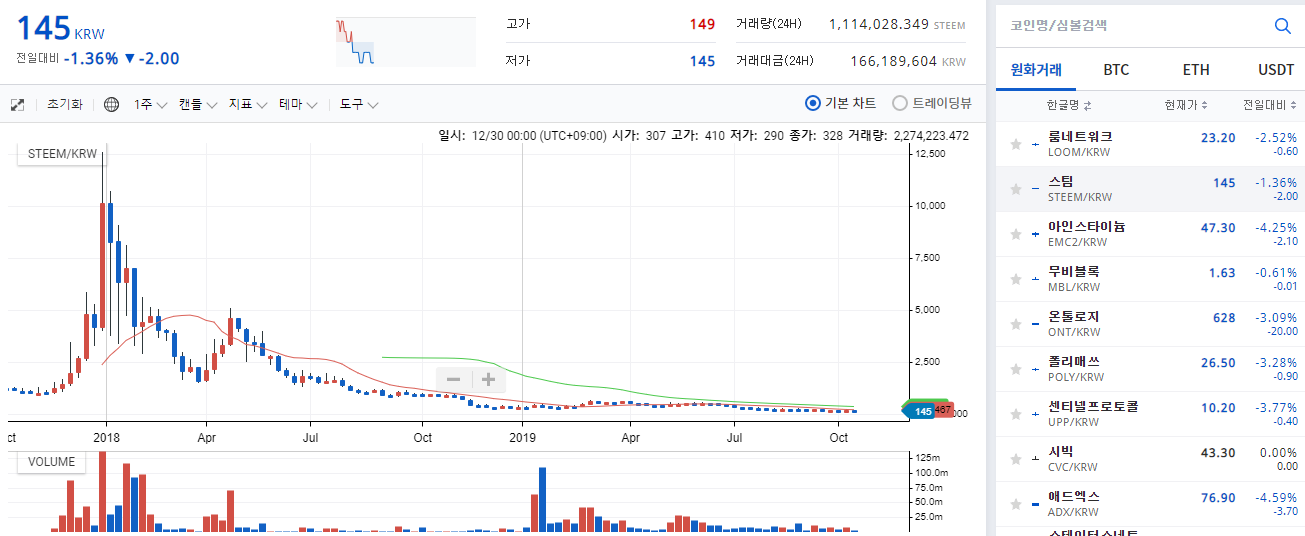Click the blue 145 price tag on axis
1305x536 pixels.
[x=917, y=411]
